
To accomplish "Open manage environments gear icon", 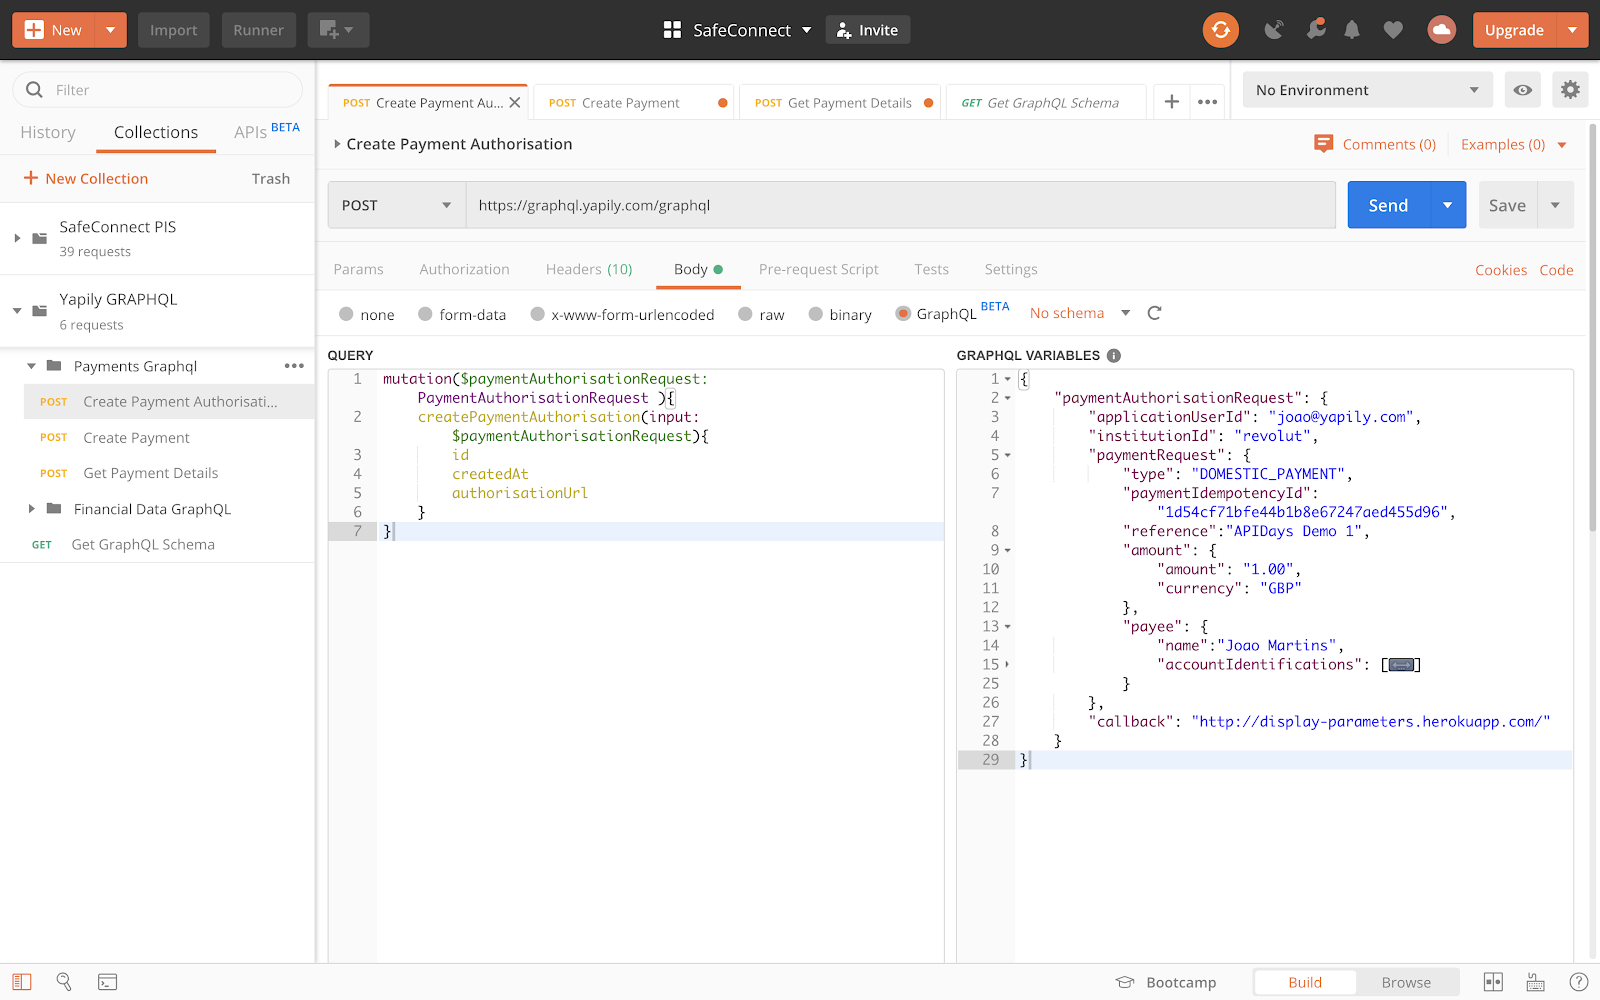I will point(1570,90).
